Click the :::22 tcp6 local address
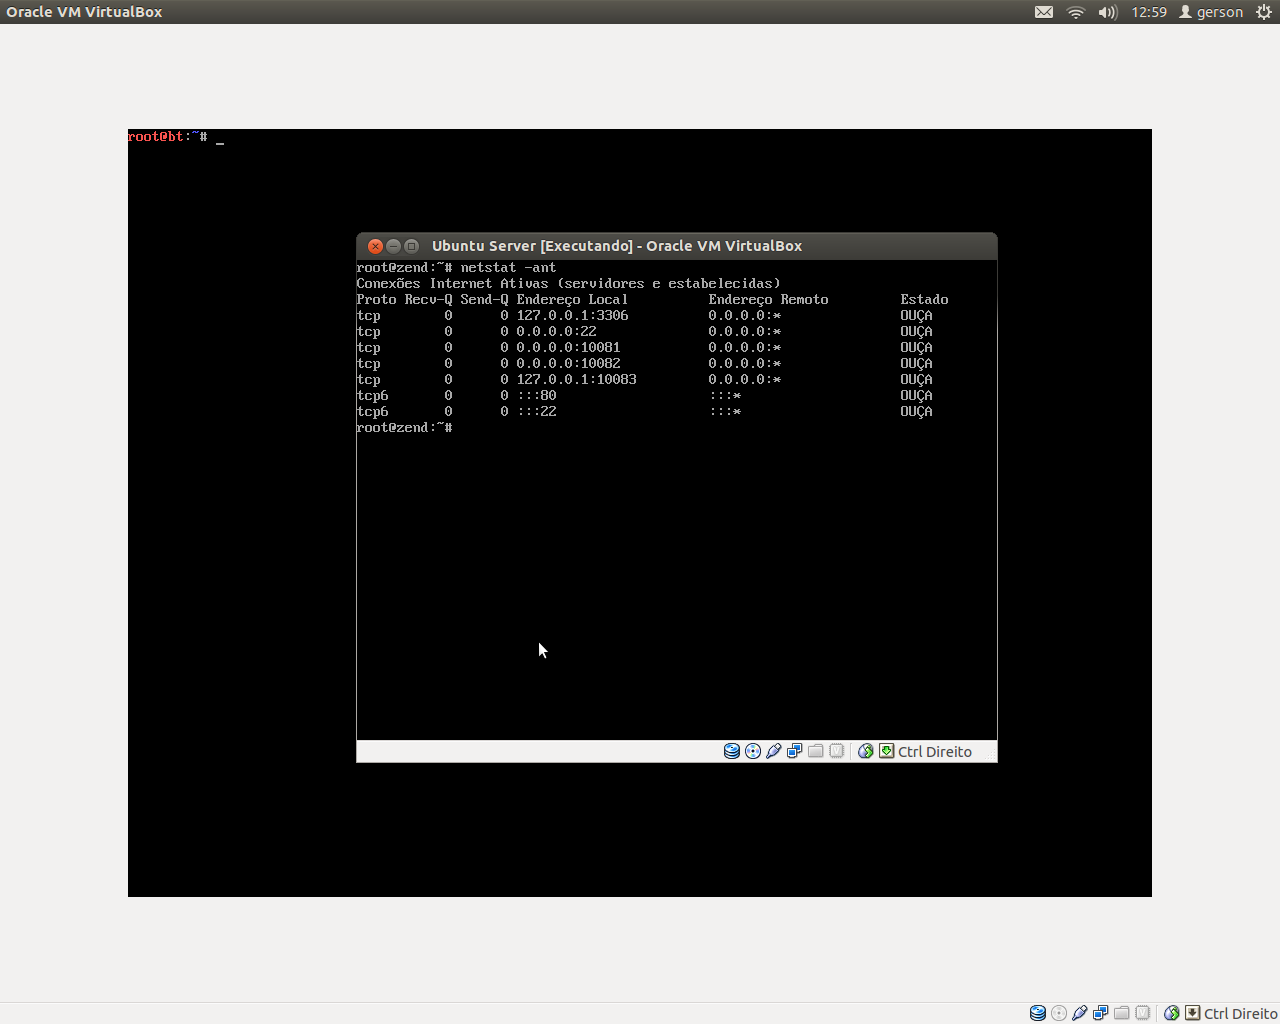The image size is (1280, 1024). 536,412
